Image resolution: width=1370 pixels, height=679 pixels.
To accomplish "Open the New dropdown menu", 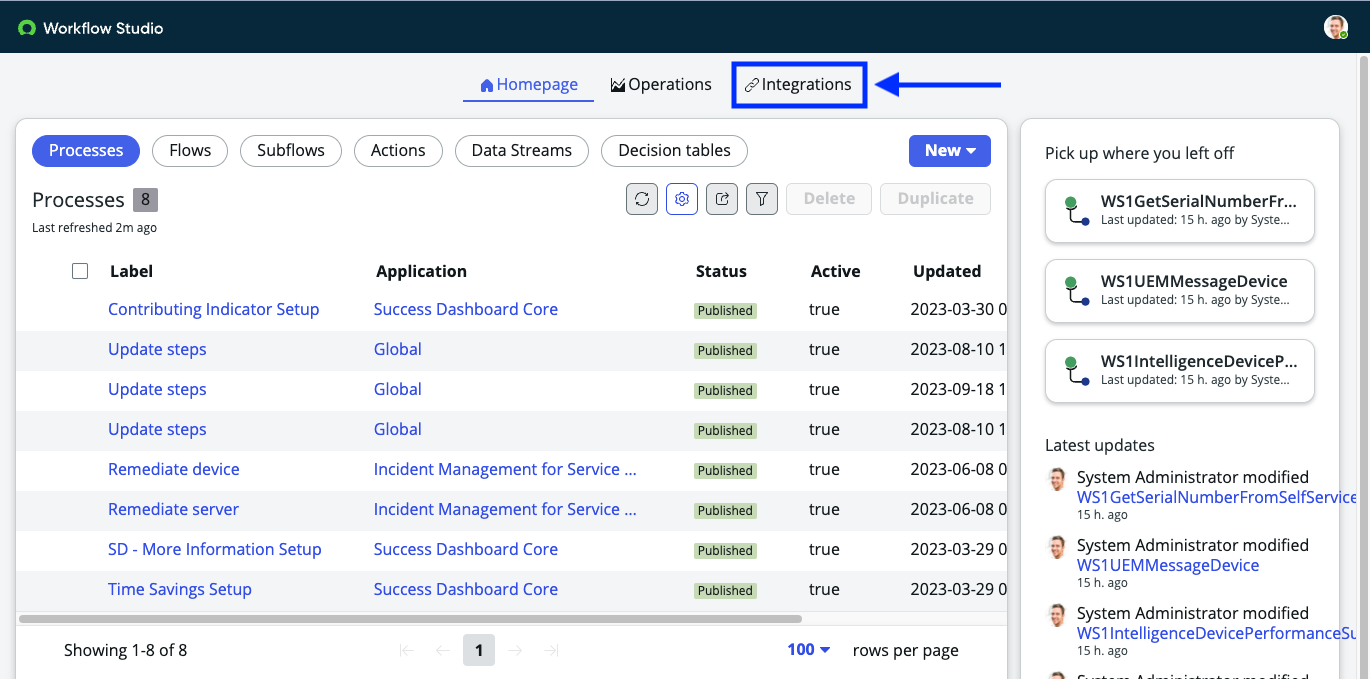I will click(949, 150).
